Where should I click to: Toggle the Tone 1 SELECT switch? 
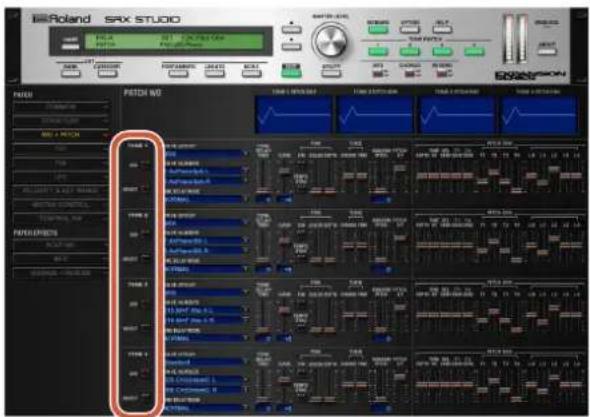point(144,189)
